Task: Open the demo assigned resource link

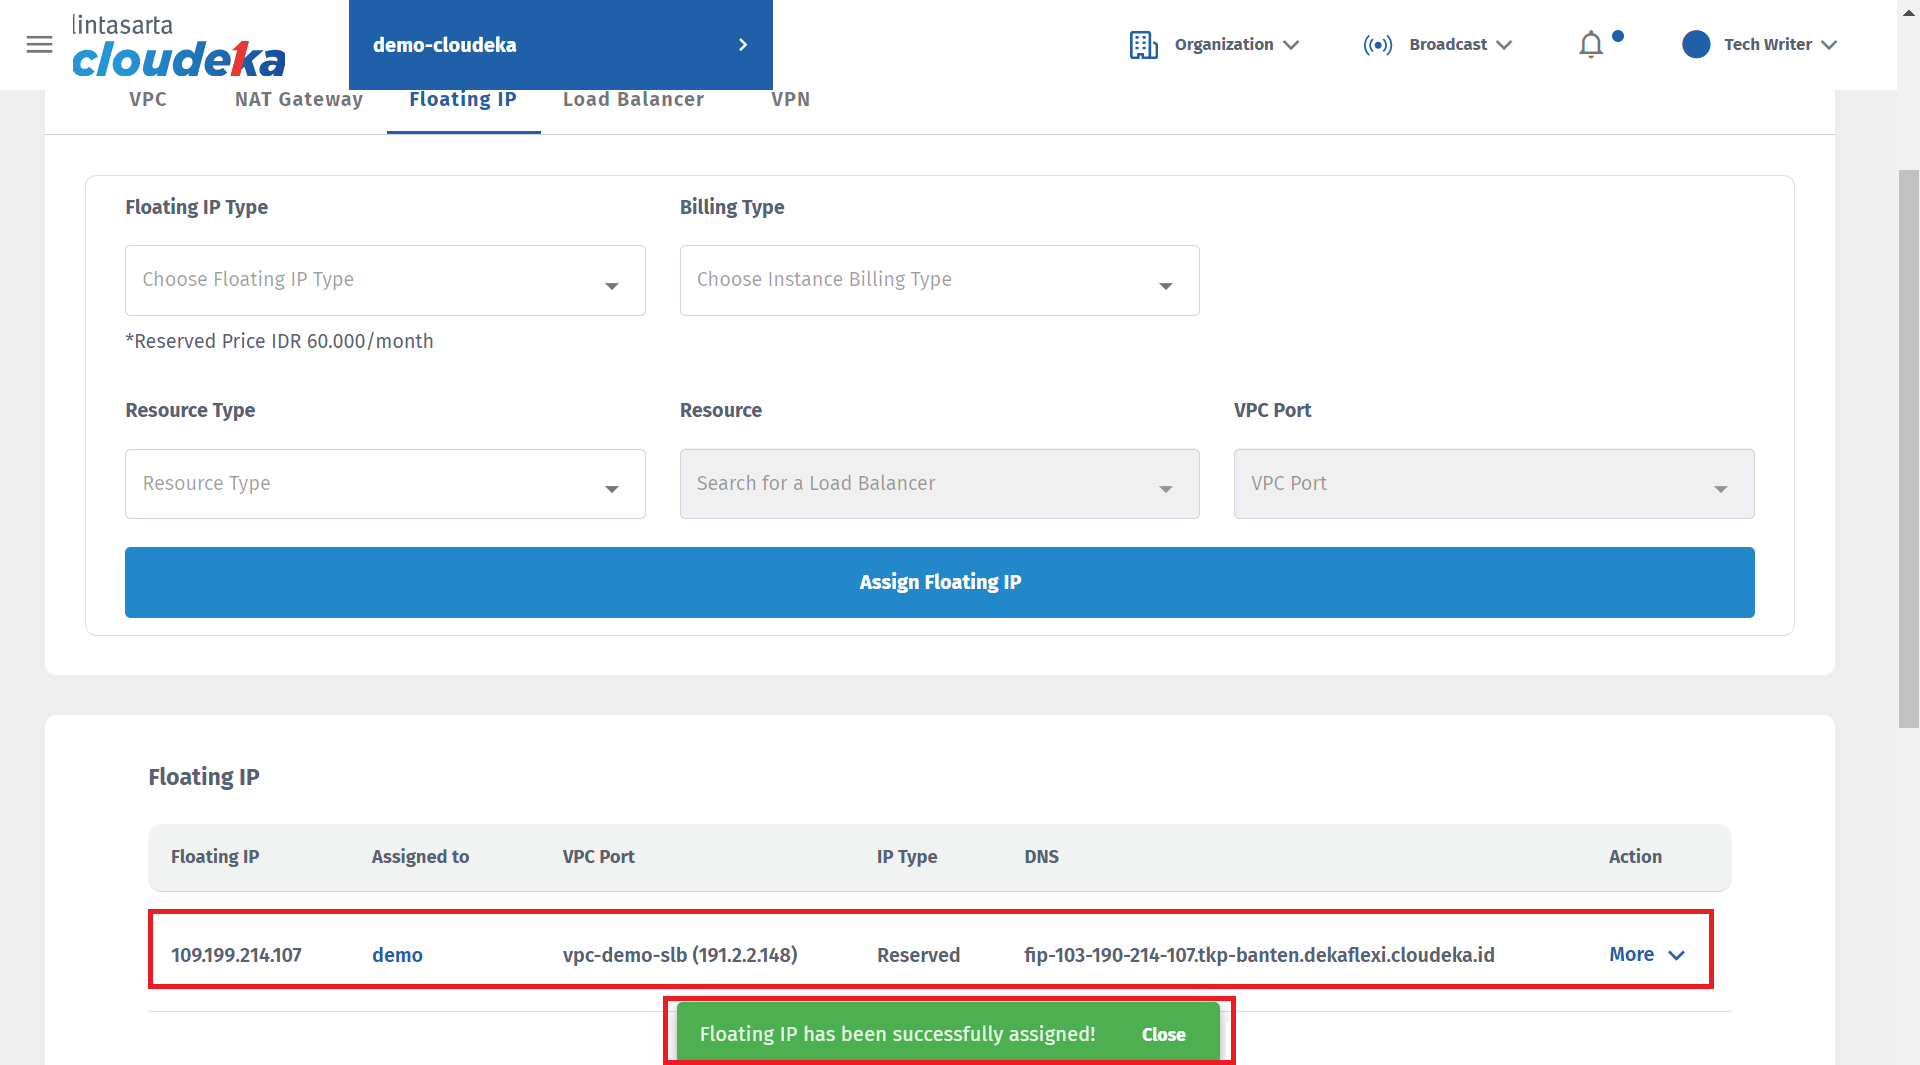Action: tap(397, 955)
